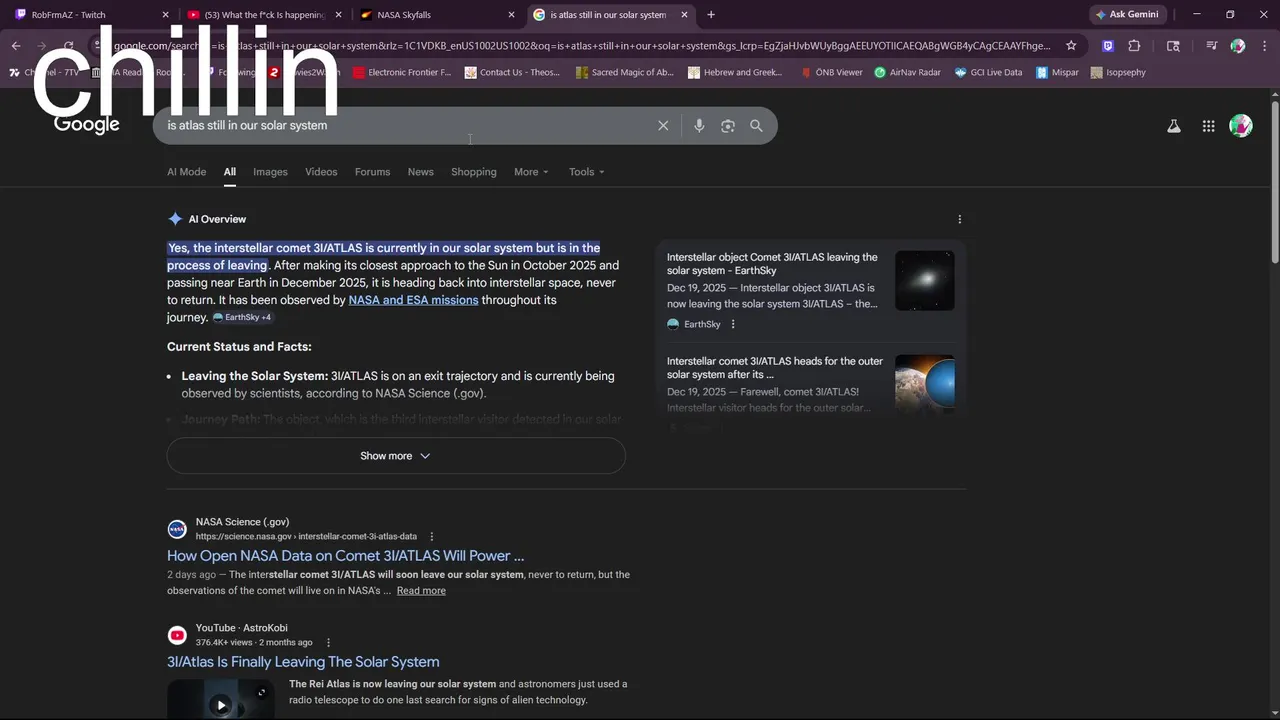Open AstroKobi result three-dot menu
Screen dimensions: 1280x720
[x=328, y=643]
